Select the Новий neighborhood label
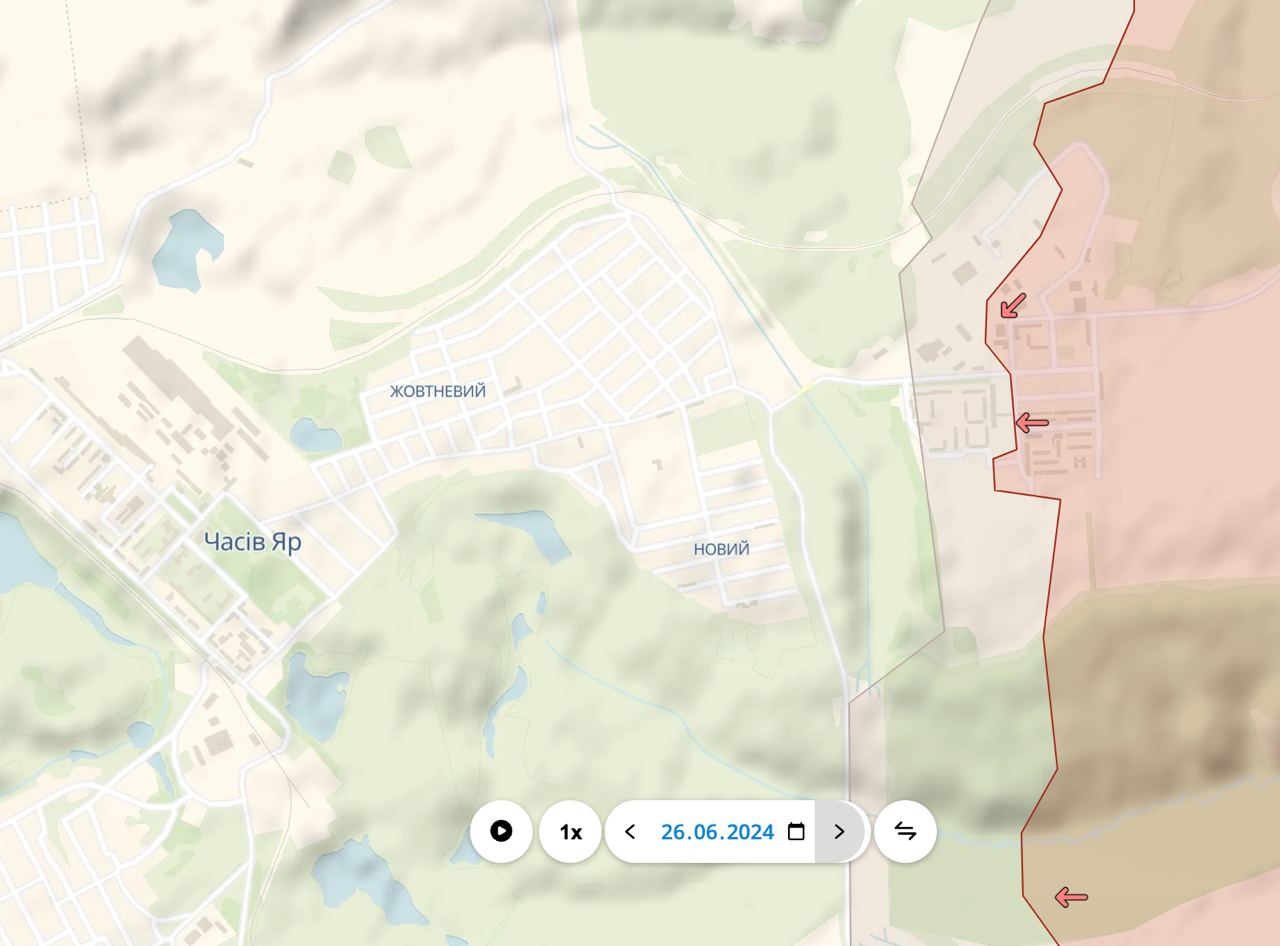This screenshot has width=1280, height=946. coord(721,549)
